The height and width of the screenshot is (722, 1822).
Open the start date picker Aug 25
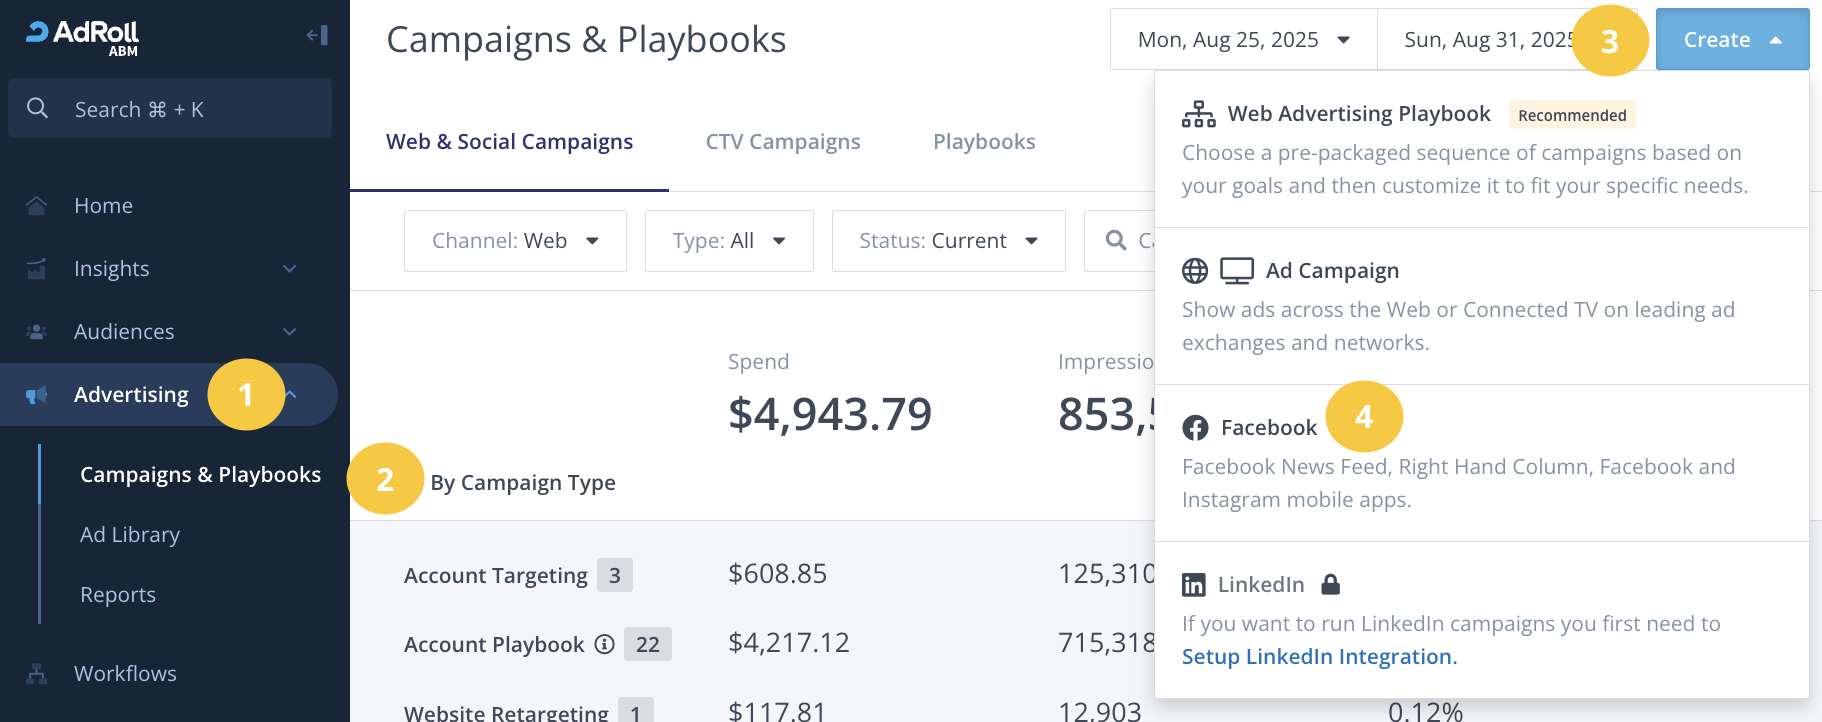click(1243, 40)
